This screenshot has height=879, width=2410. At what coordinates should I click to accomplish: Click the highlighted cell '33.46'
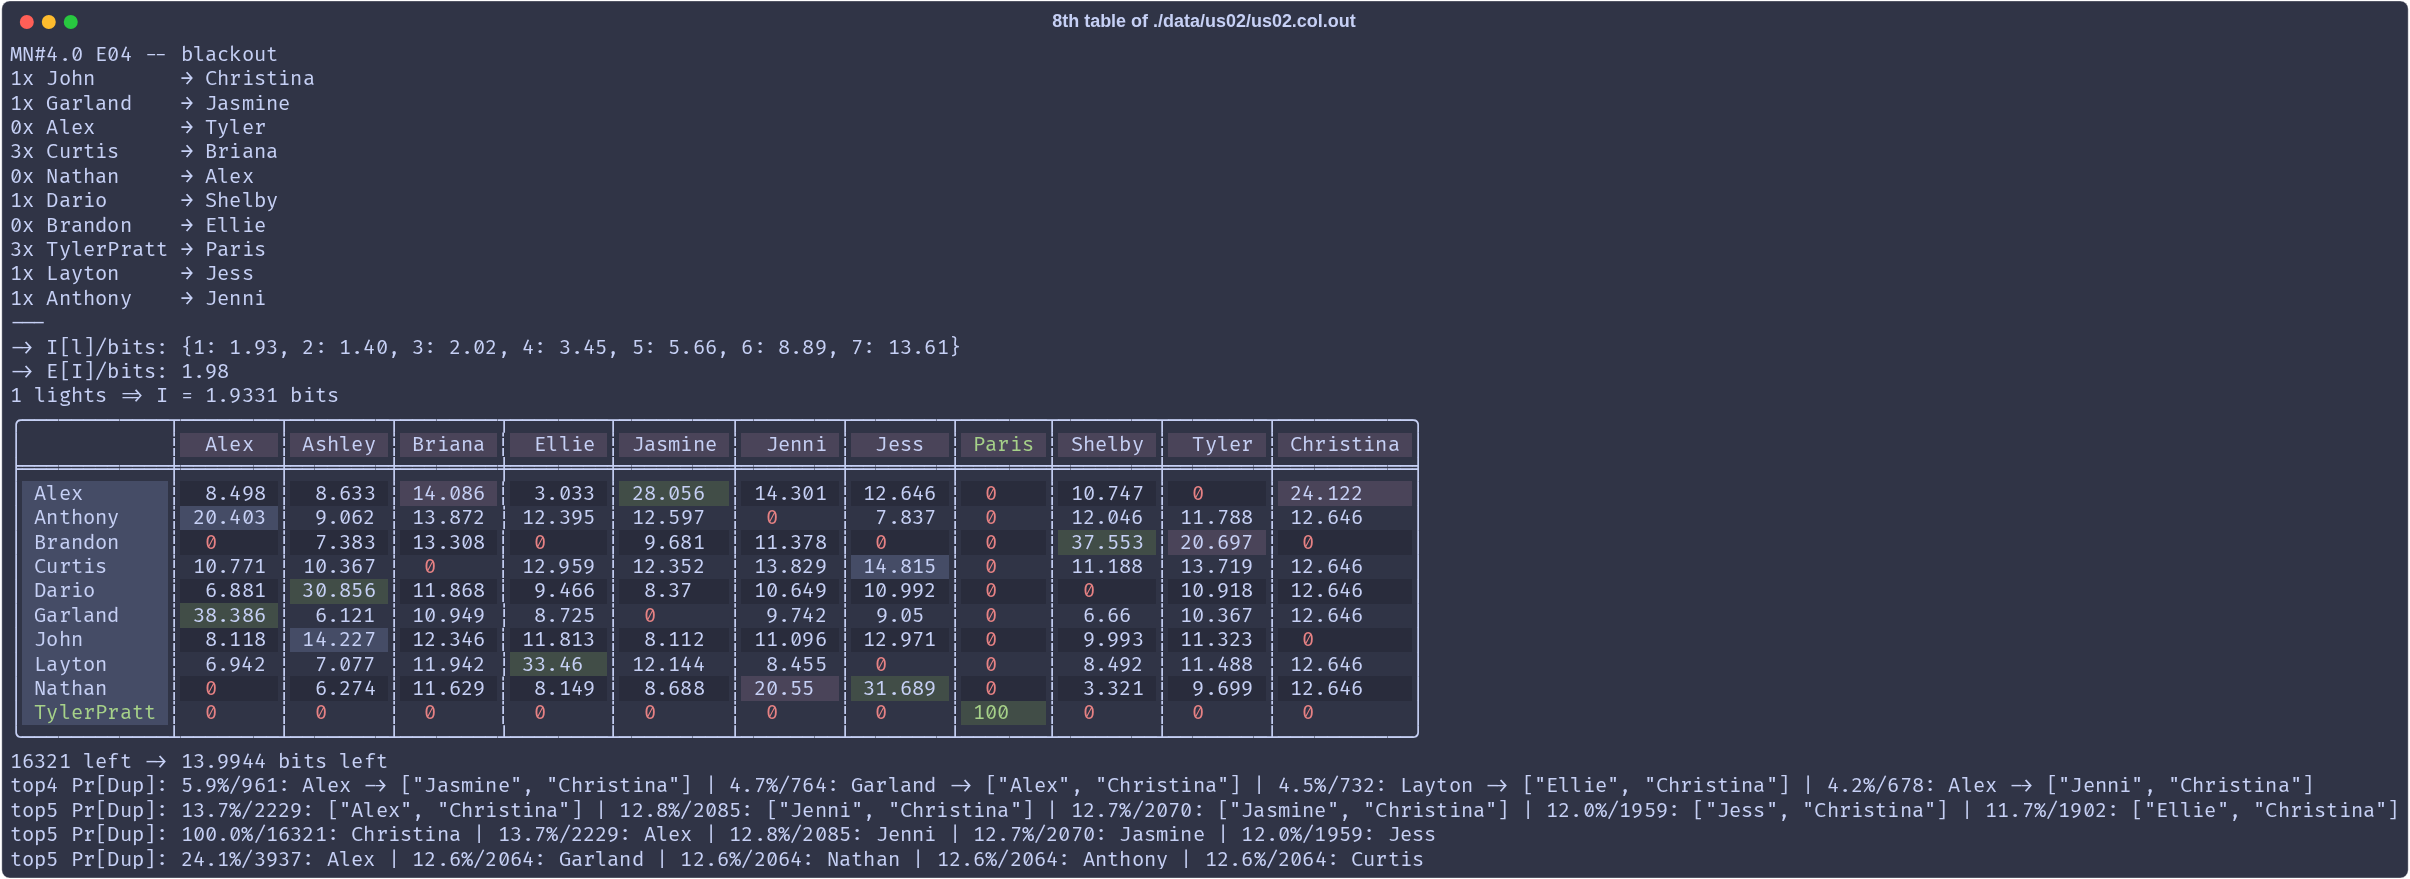click(558, 664)
